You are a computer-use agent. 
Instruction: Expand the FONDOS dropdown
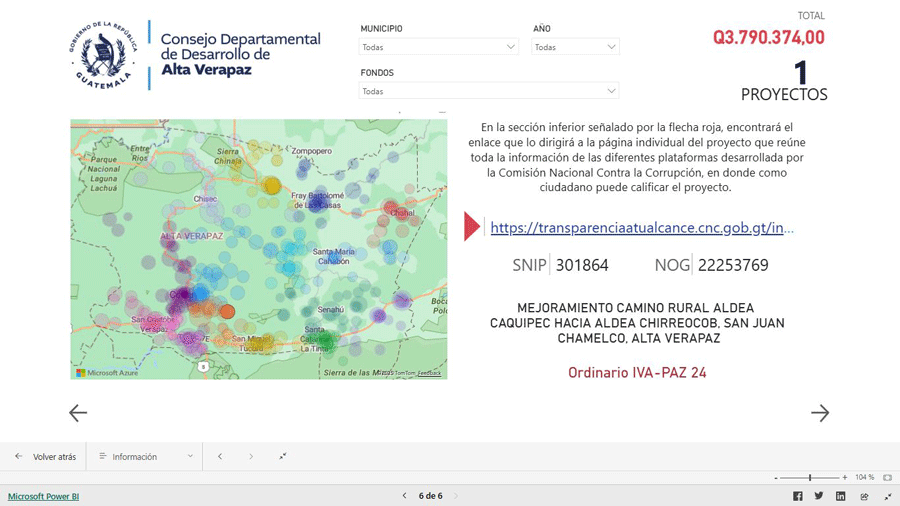(488, 91)
